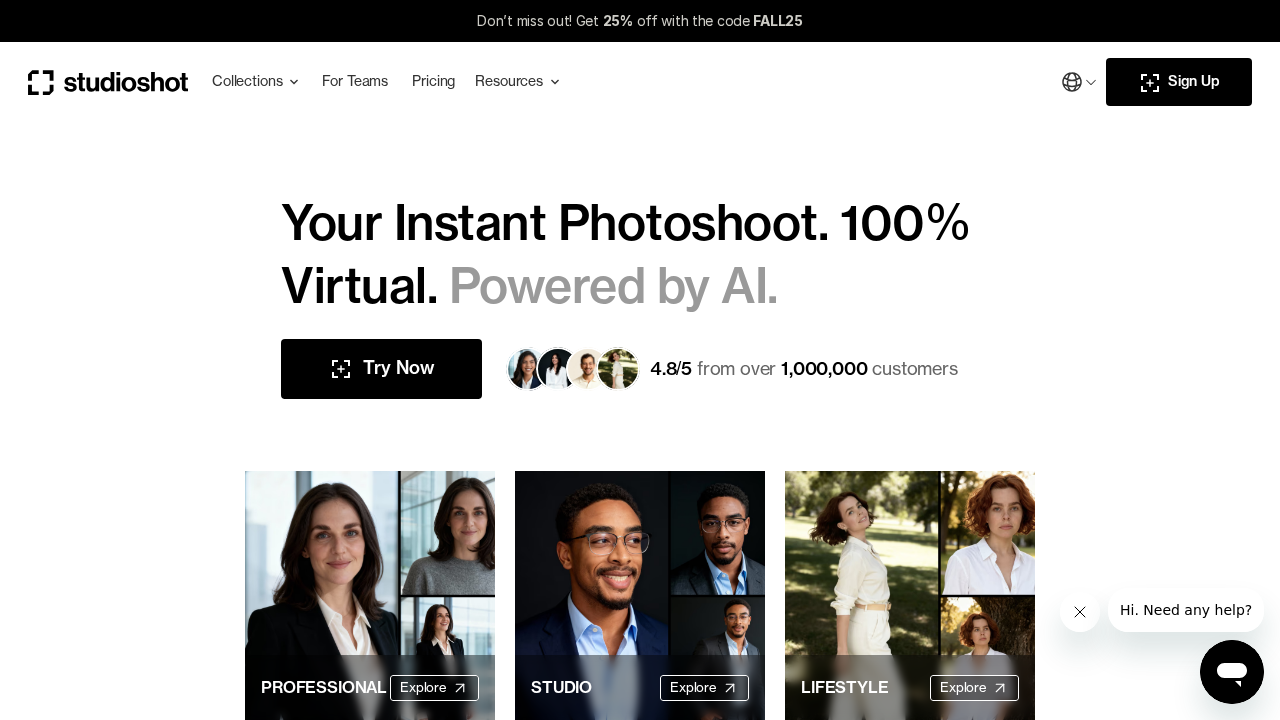The image size is (1280, 720).
Task: Click the Try Now button
Action: pos(381,369)
